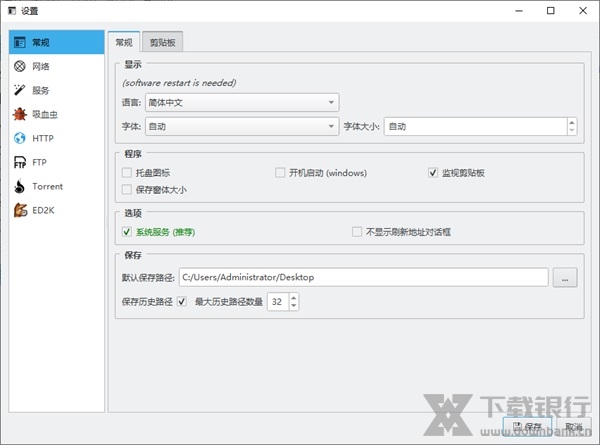Click the 字体大小 input field
Screen dimensions: 600x445
(x=476, y=126)
